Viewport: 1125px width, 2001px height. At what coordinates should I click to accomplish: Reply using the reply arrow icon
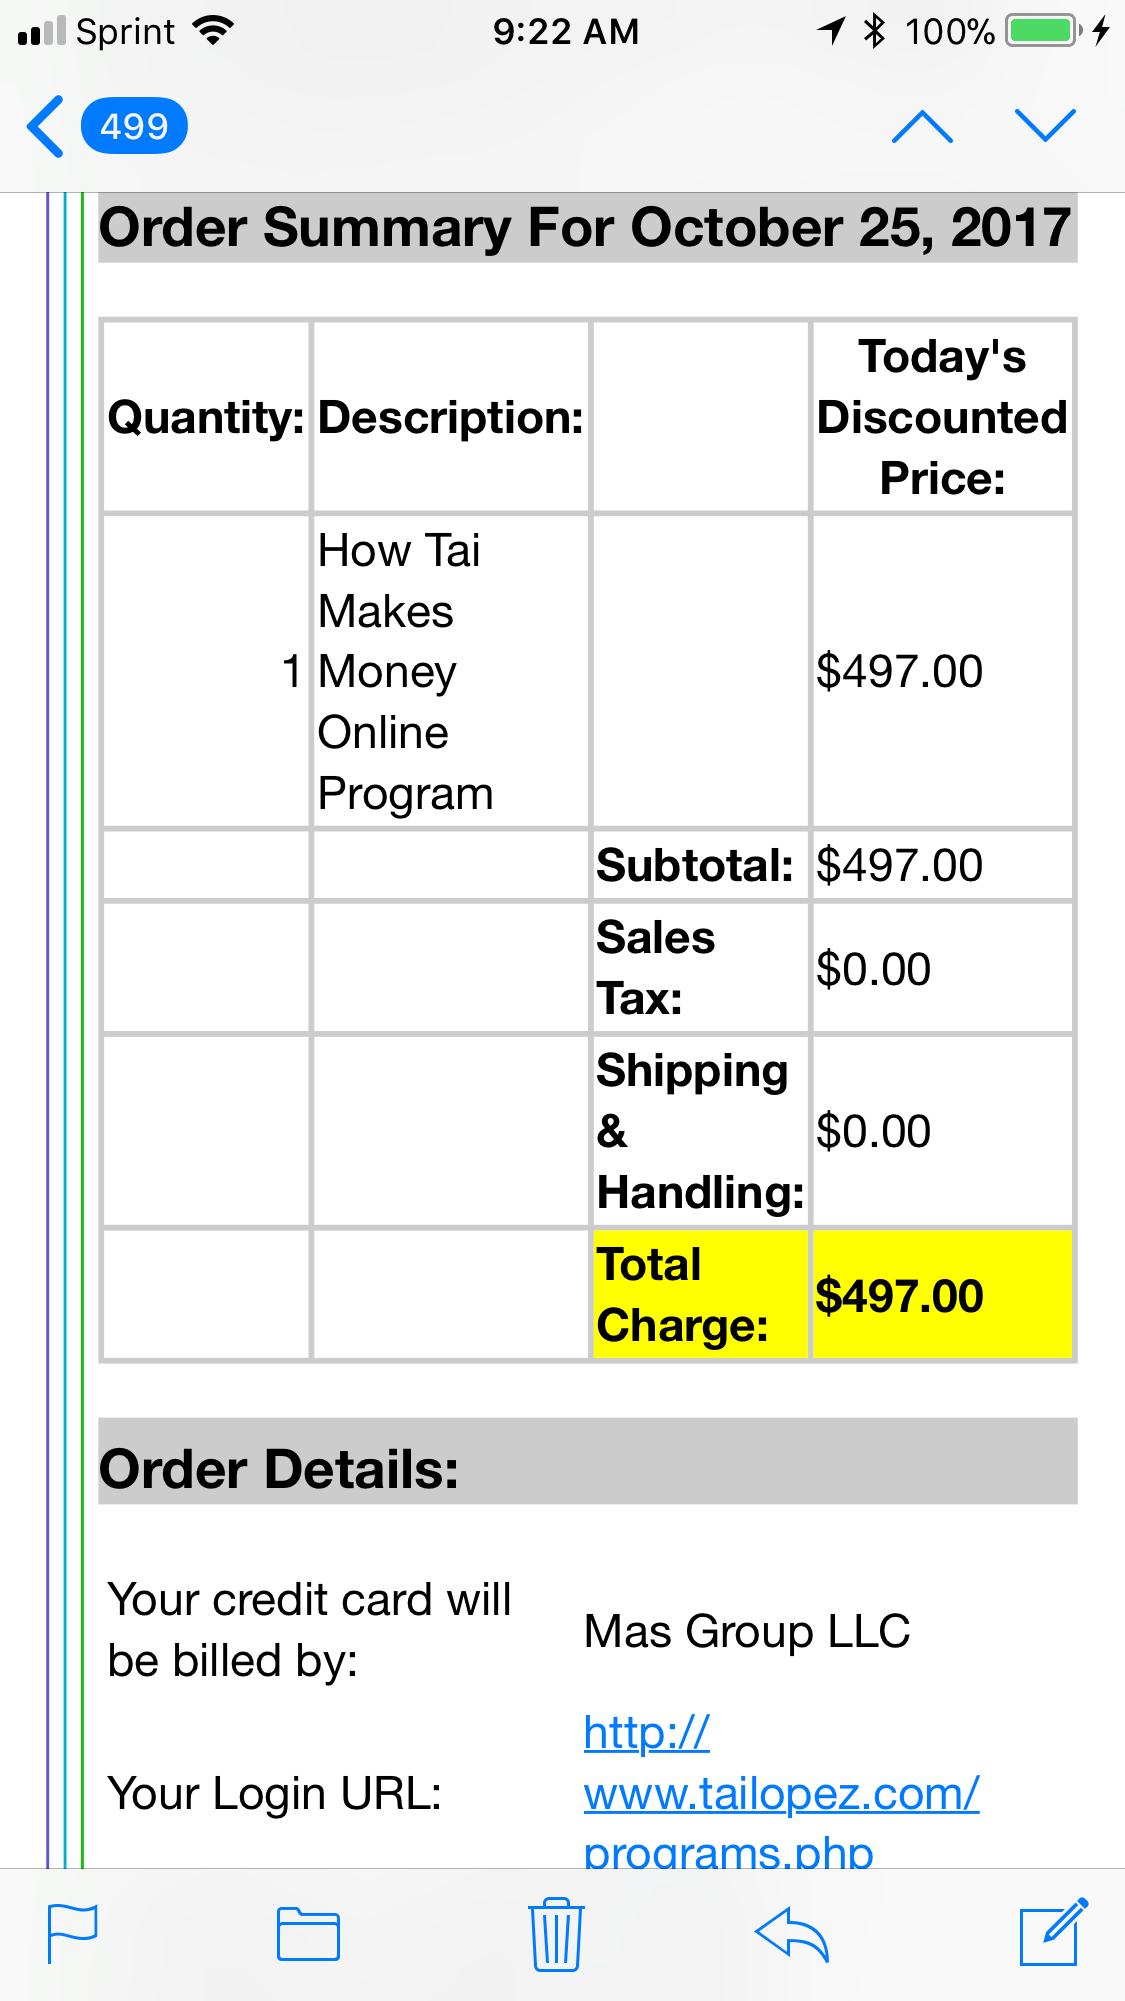(792, 1934)
